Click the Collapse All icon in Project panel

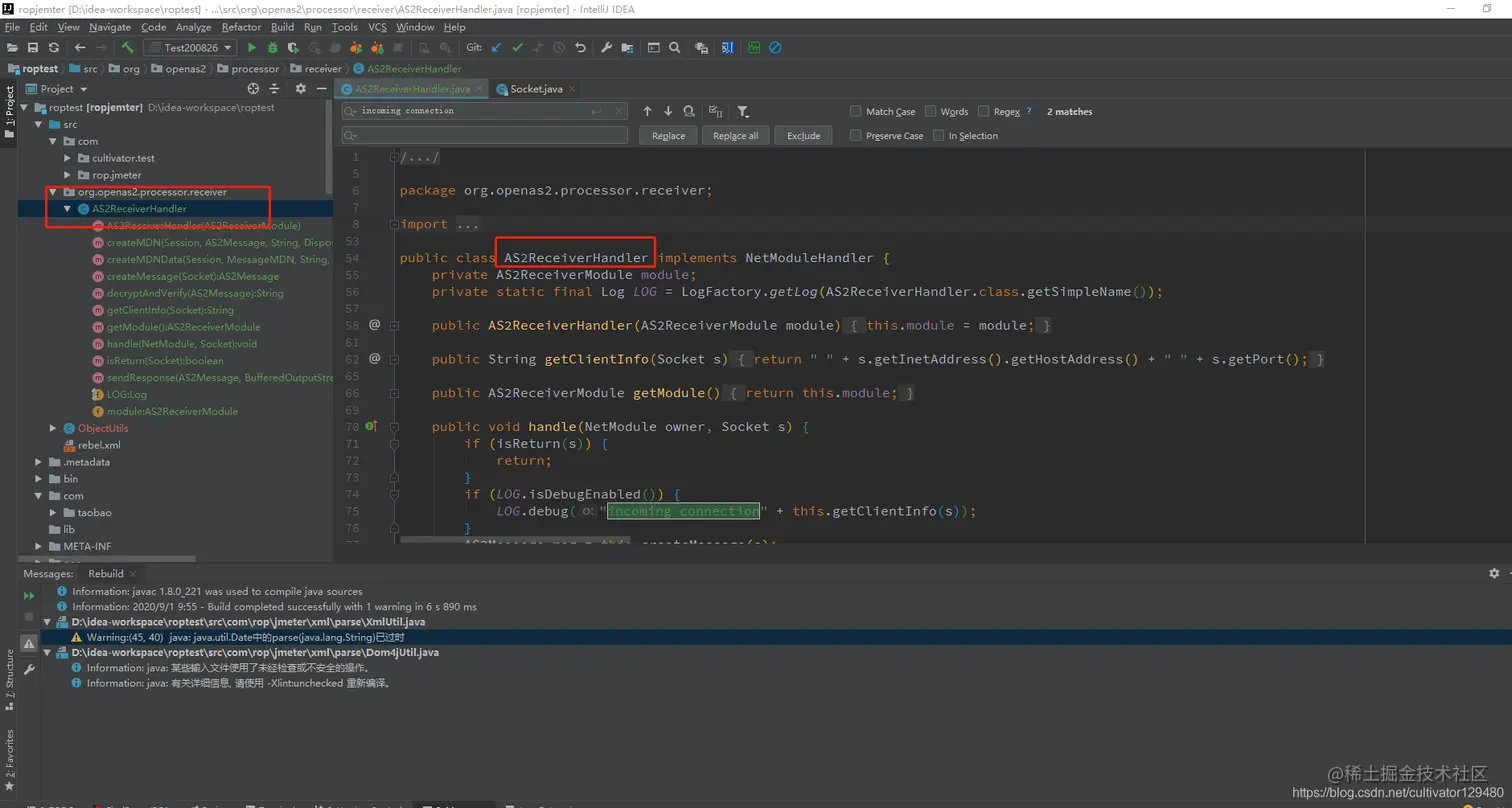coord(275,89)
